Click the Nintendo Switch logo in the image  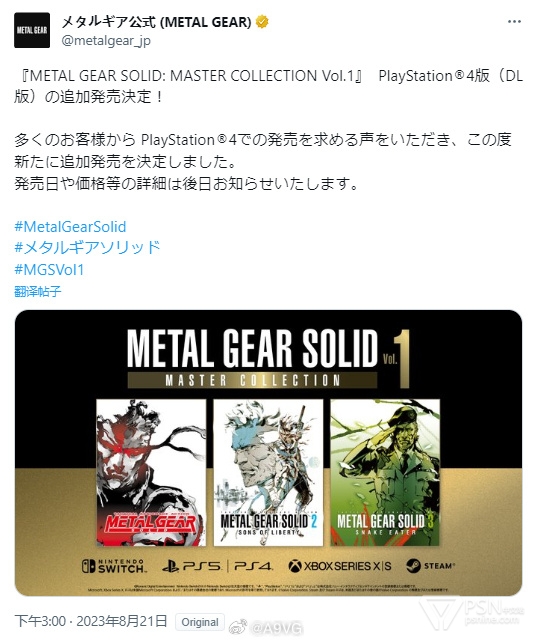(x=113, y=566)
